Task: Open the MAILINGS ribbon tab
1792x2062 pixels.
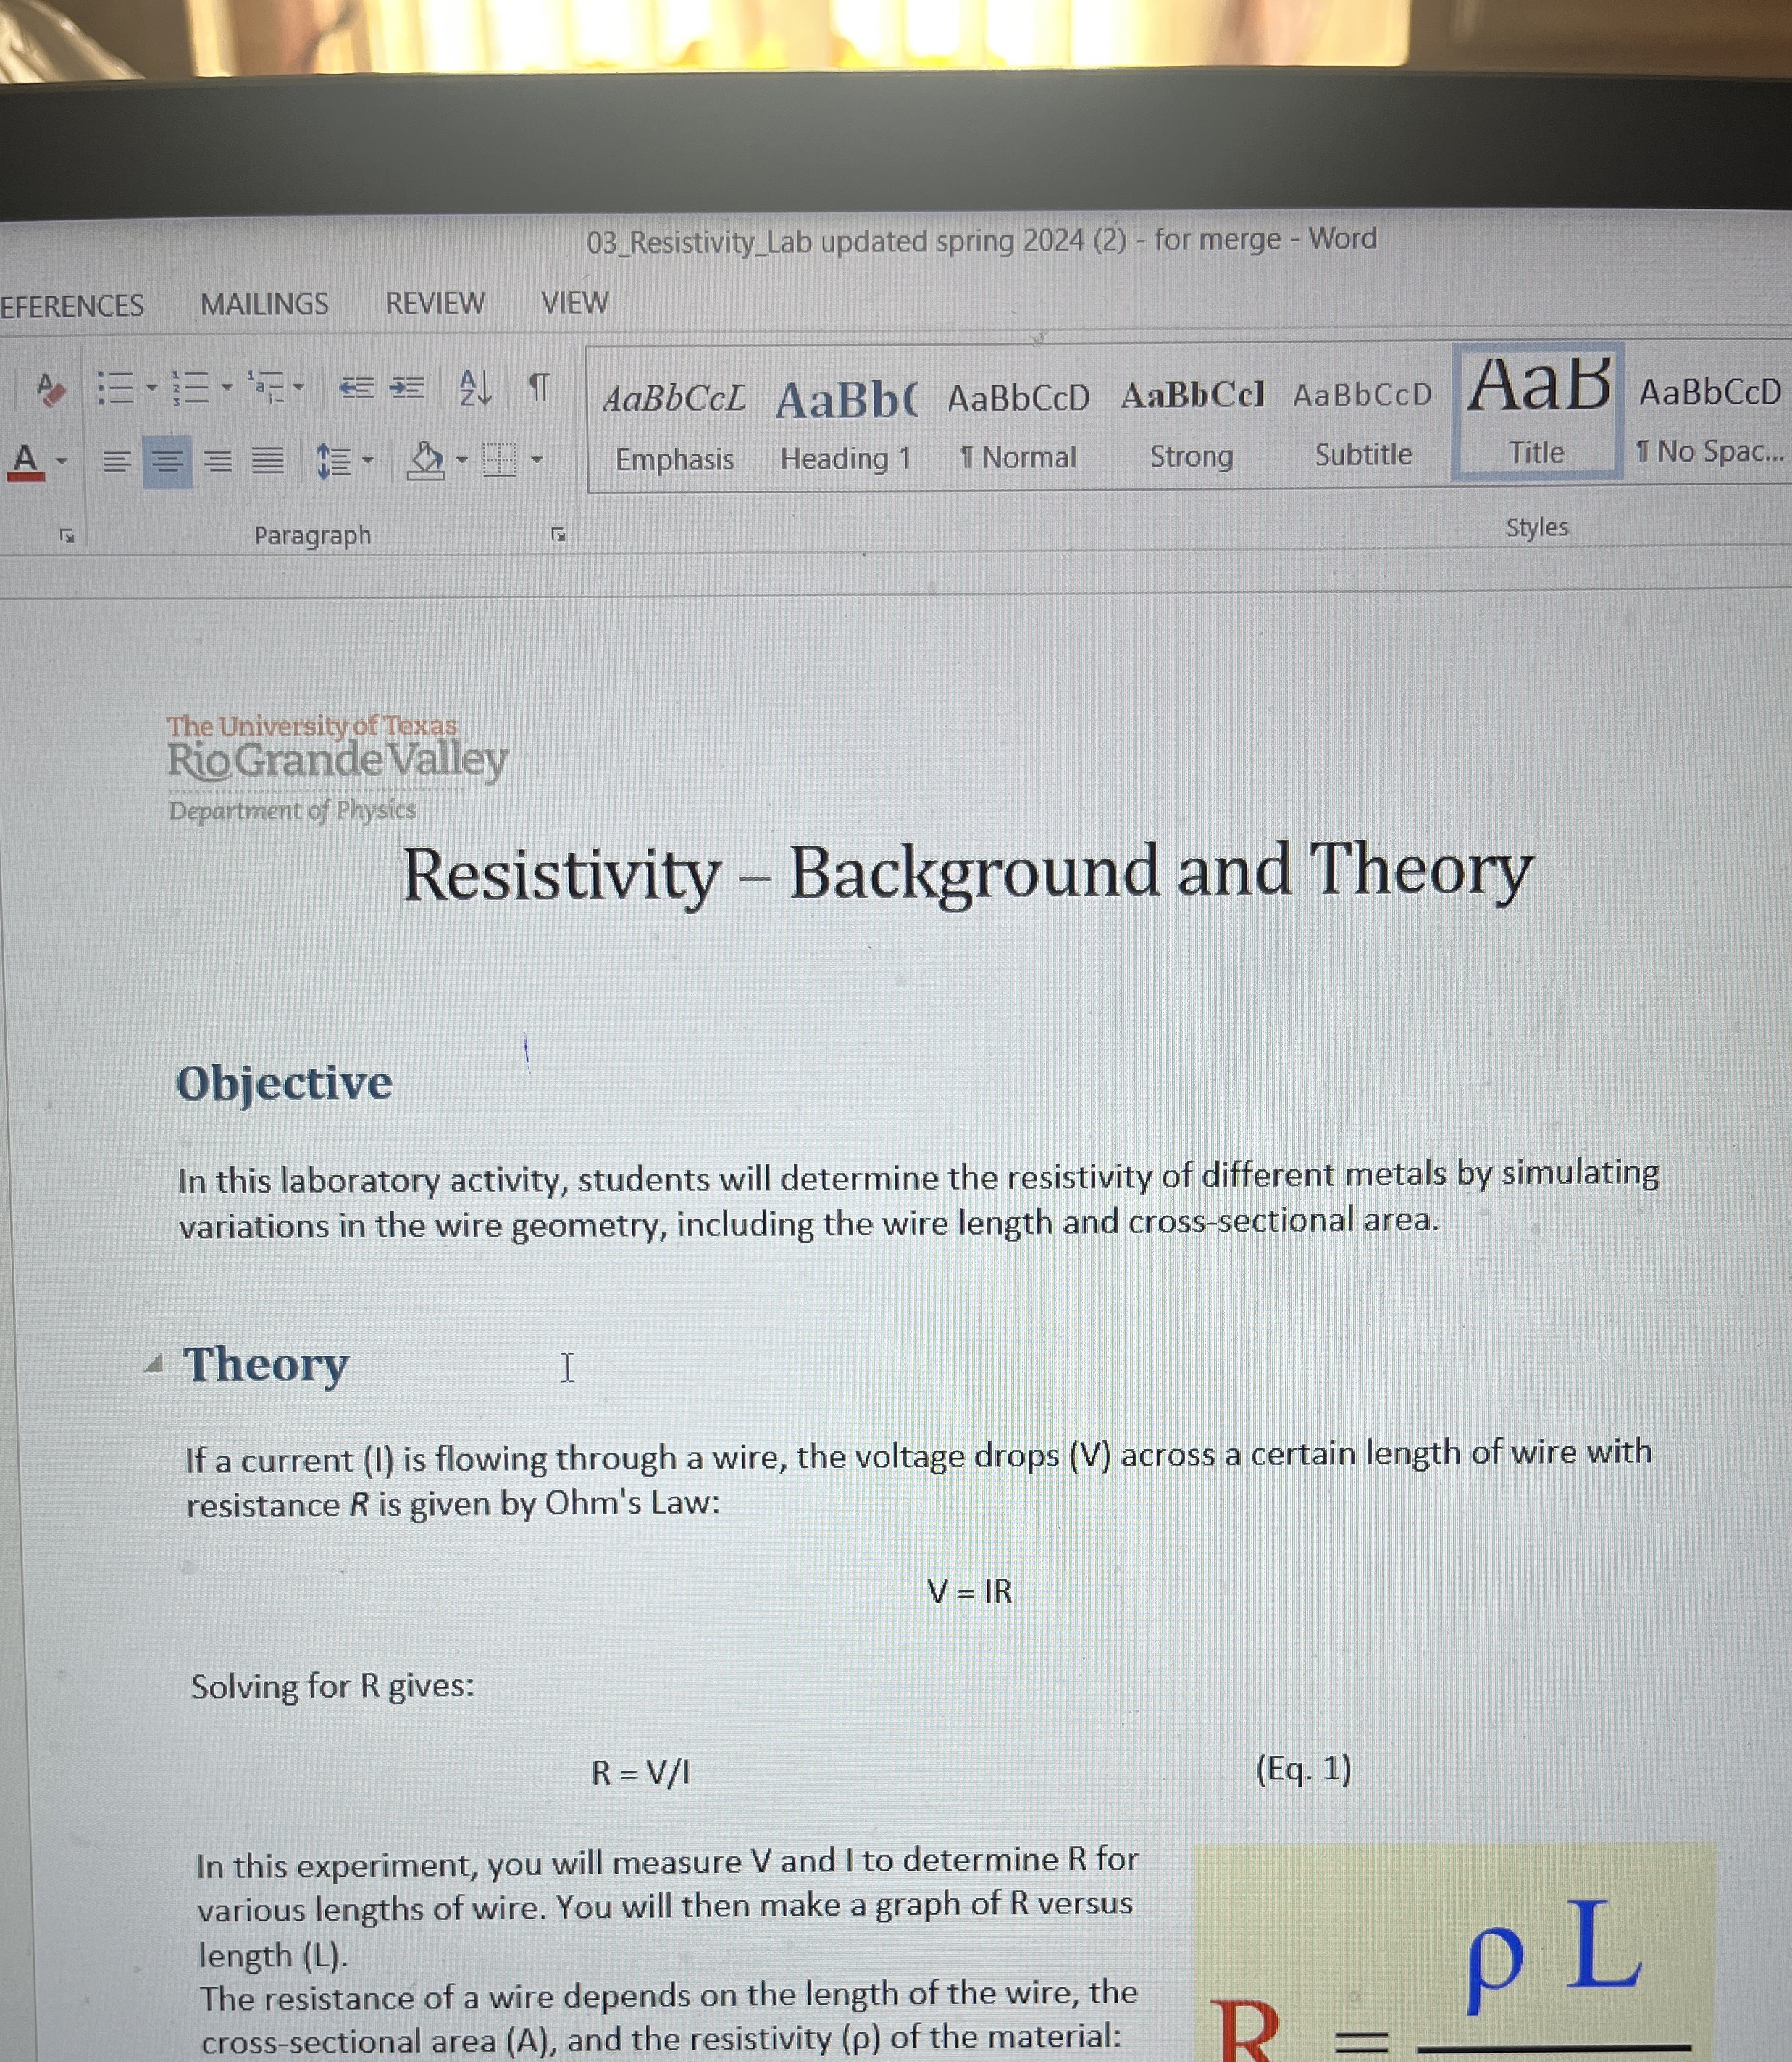Action: pyautogui.click(x=264, y=304)
